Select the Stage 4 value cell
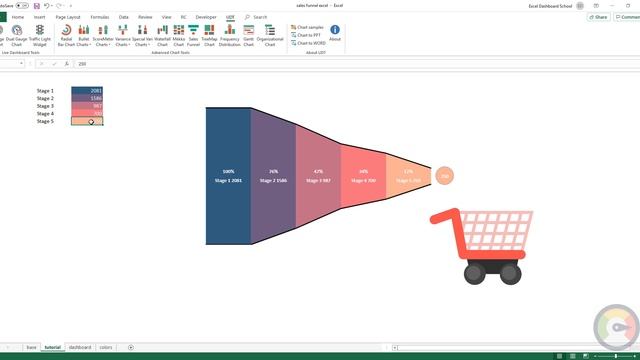The width and height of the screenshot is (640, 360). pyautogui.click(x=87, y=113)
